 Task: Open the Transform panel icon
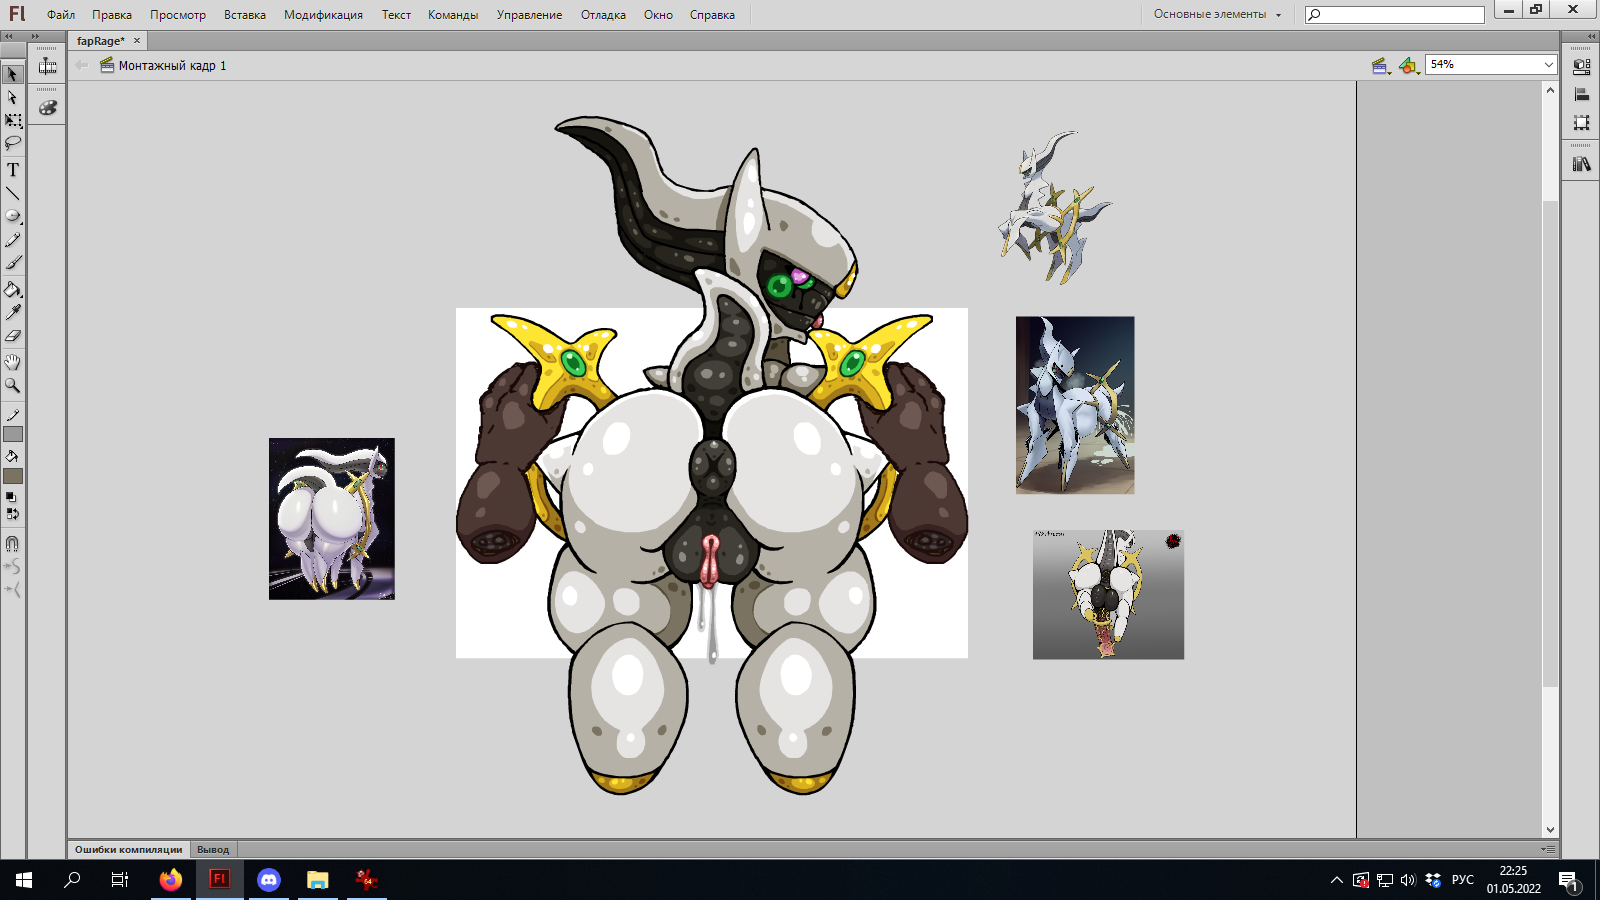pyautogui.click(x=1582, y=123)
